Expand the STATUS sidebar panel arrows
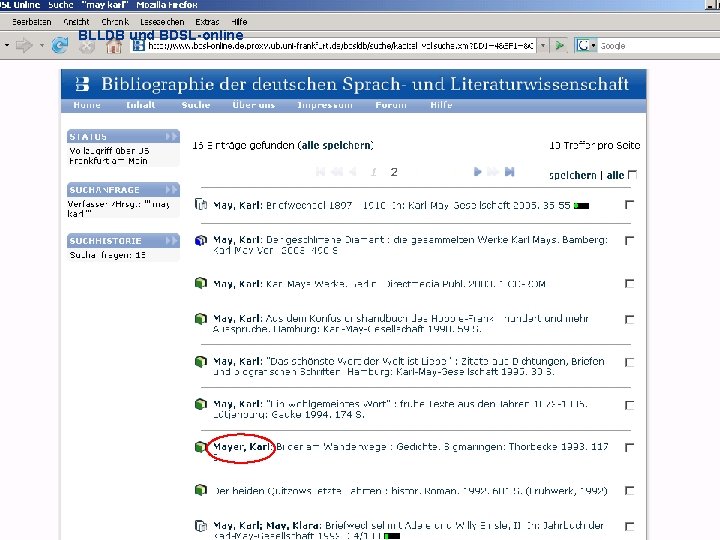The height and width of the screenshot is (540, 720). click(x=171, y=136)
